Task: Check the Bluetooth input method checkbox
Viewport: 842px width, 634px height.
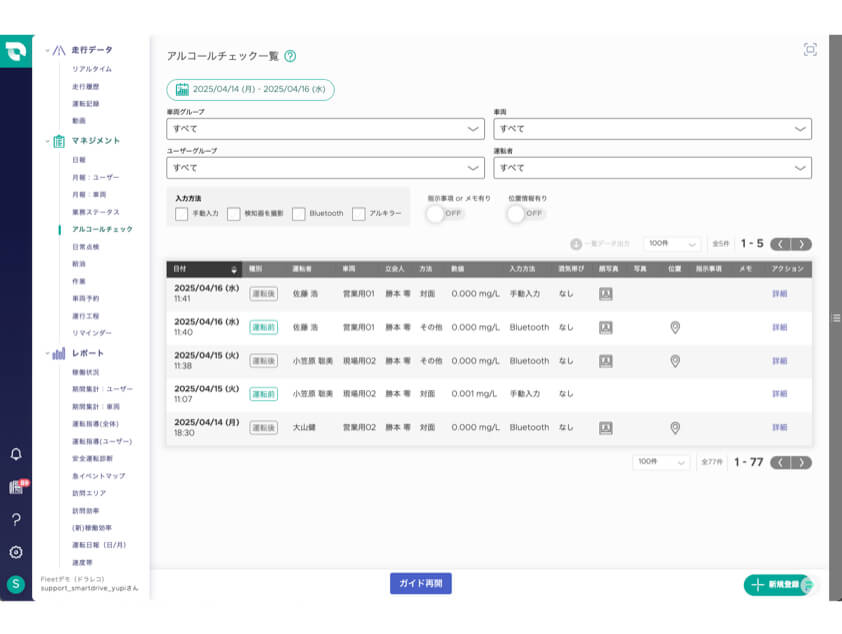Action: 299,214
